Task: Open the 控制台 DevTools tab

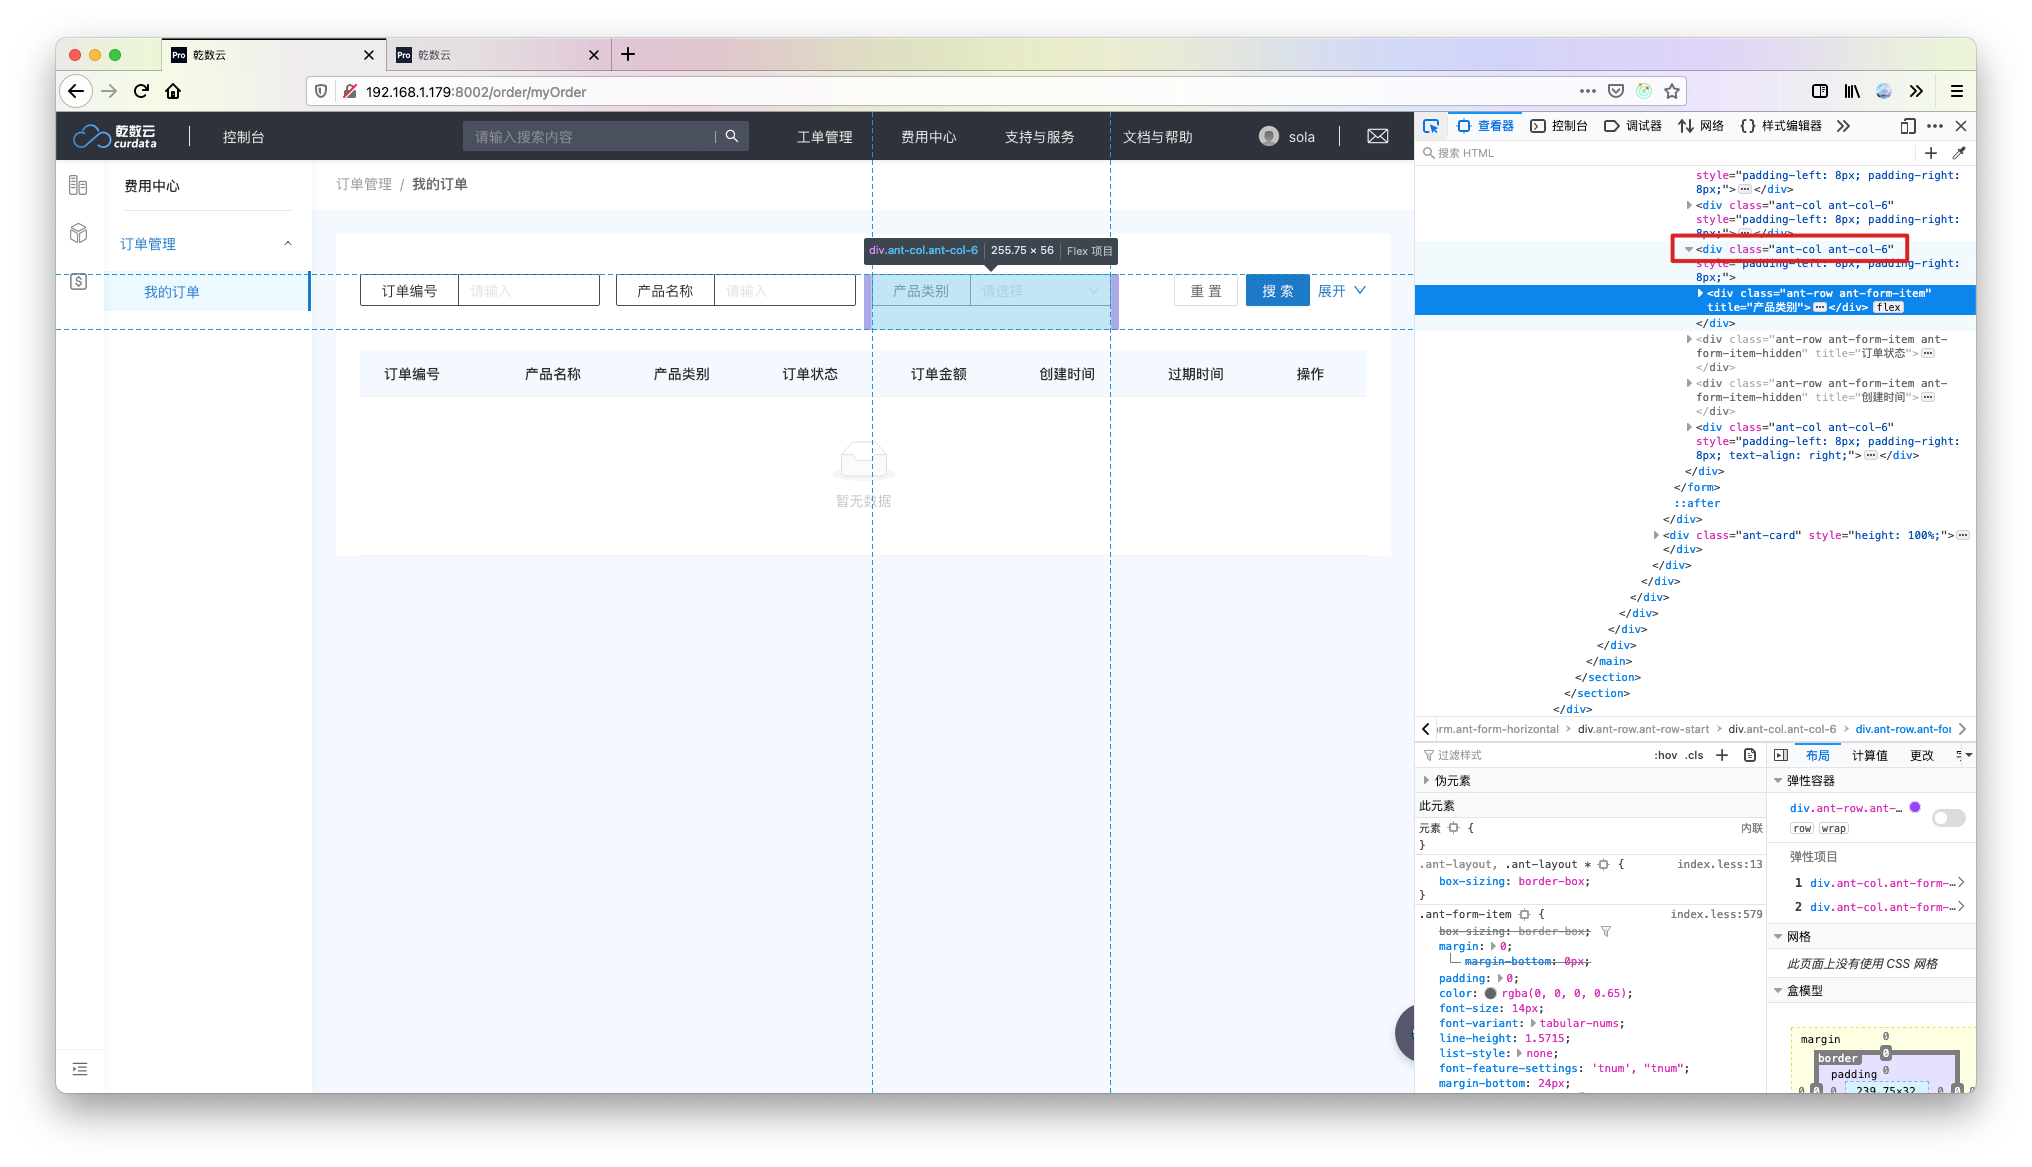Action: (1559, 126)
